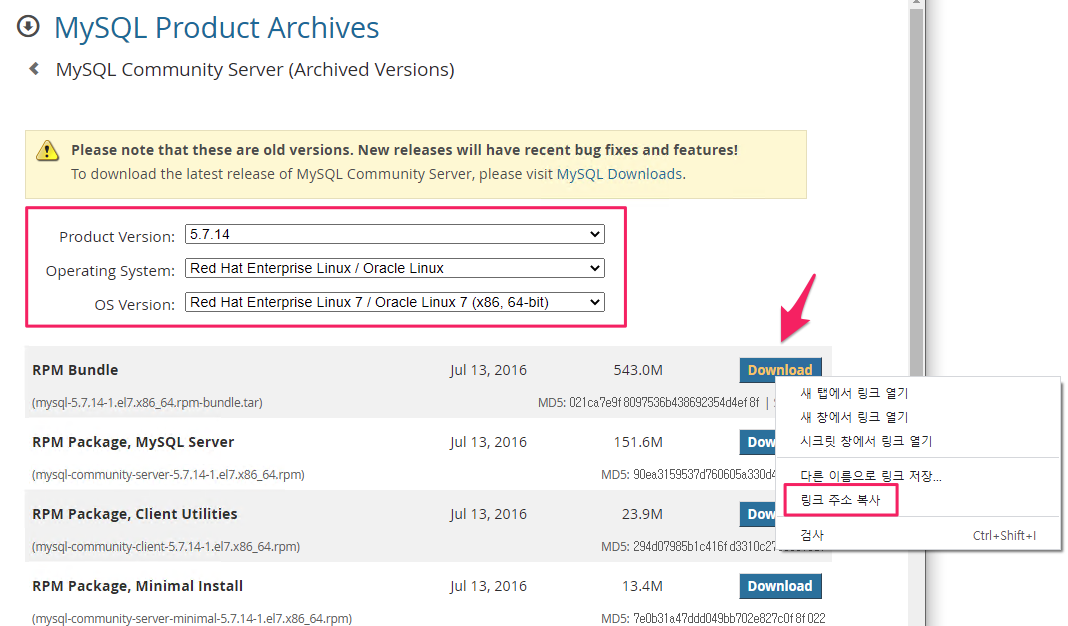Click the yellow warning triangle icon
This screenshot has height=626, width=1068.
(x=47, y=151)
